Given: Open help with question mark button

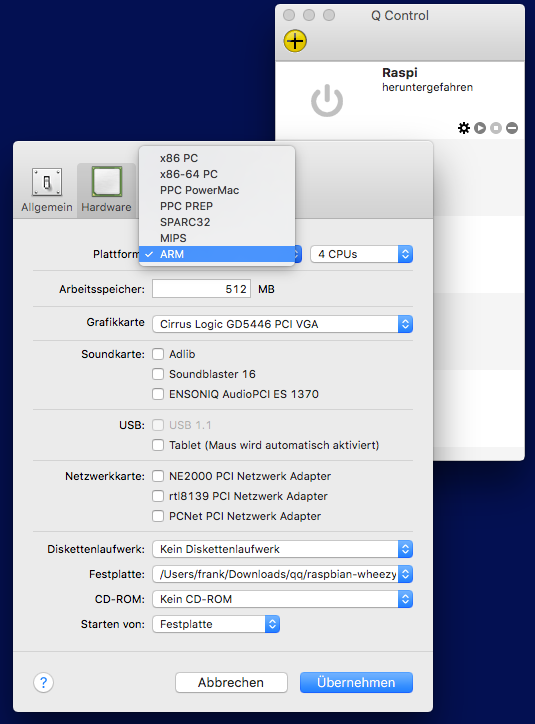Looking at the screenshot, I should click(x=43, y=682).
